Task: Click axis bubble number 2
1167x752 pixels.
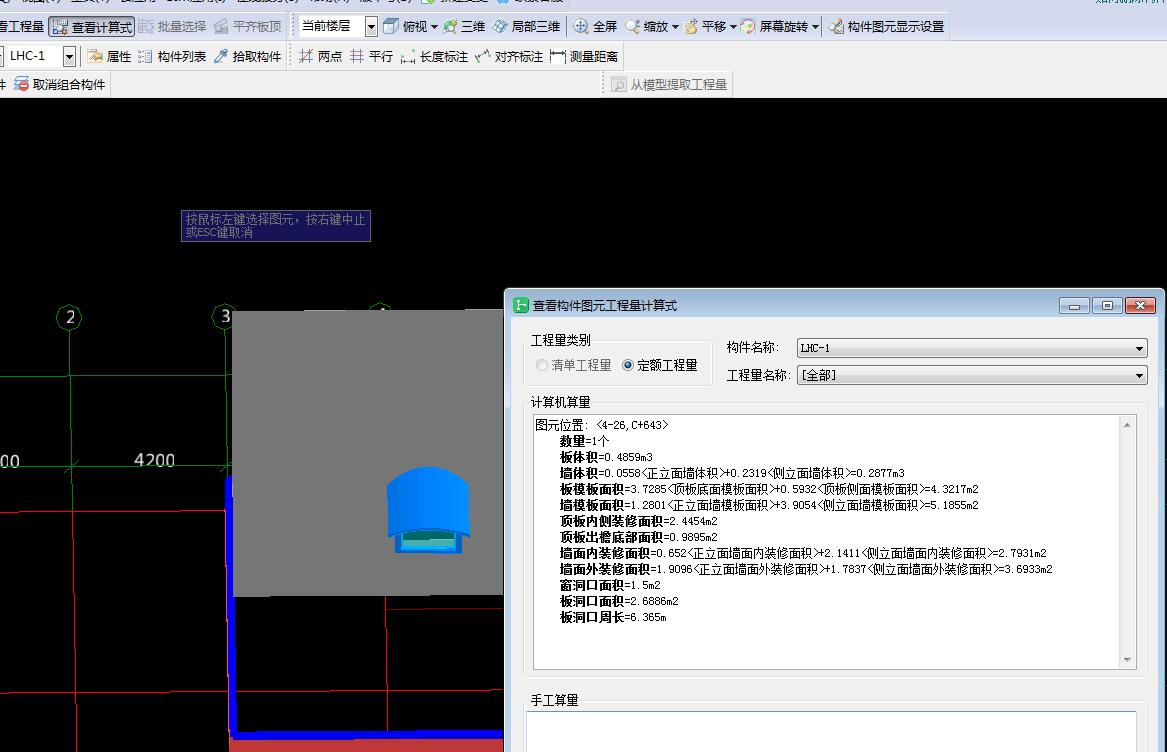Action: click(x=69, y=317)
